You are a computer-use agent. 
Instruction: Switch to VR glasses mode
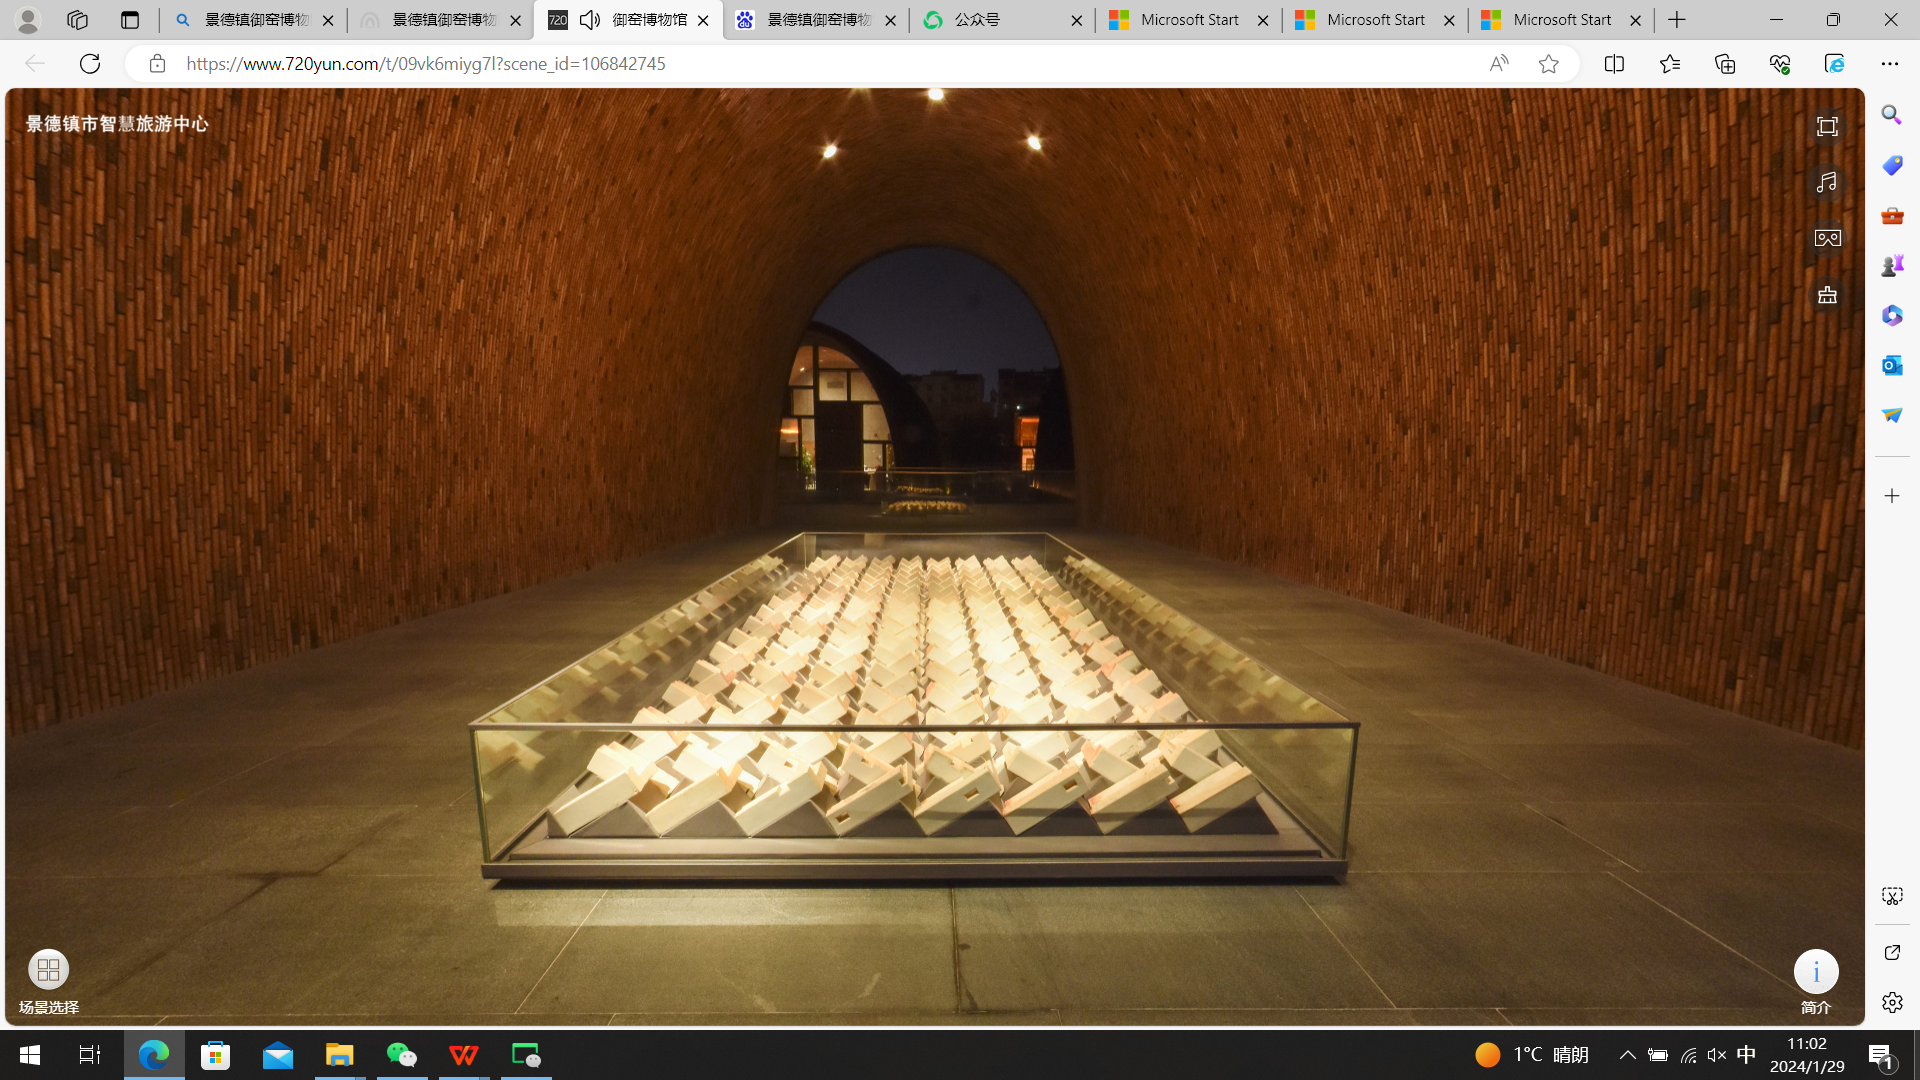coord(1827,238)
